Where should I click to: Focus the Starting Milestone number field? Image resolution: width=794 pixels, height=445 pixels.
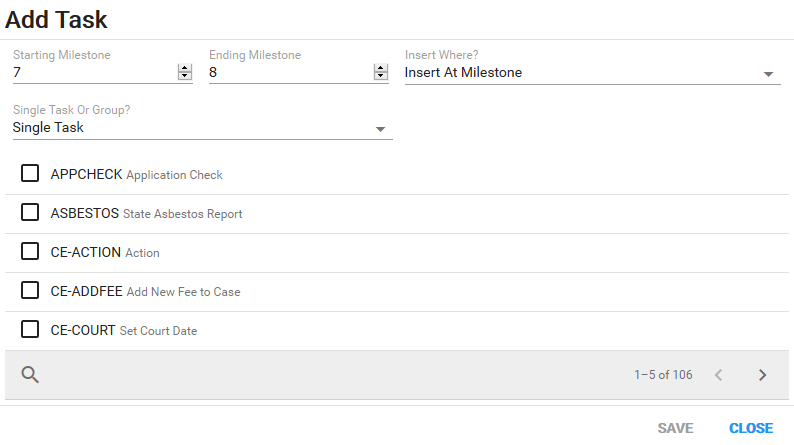coord(95,72)
